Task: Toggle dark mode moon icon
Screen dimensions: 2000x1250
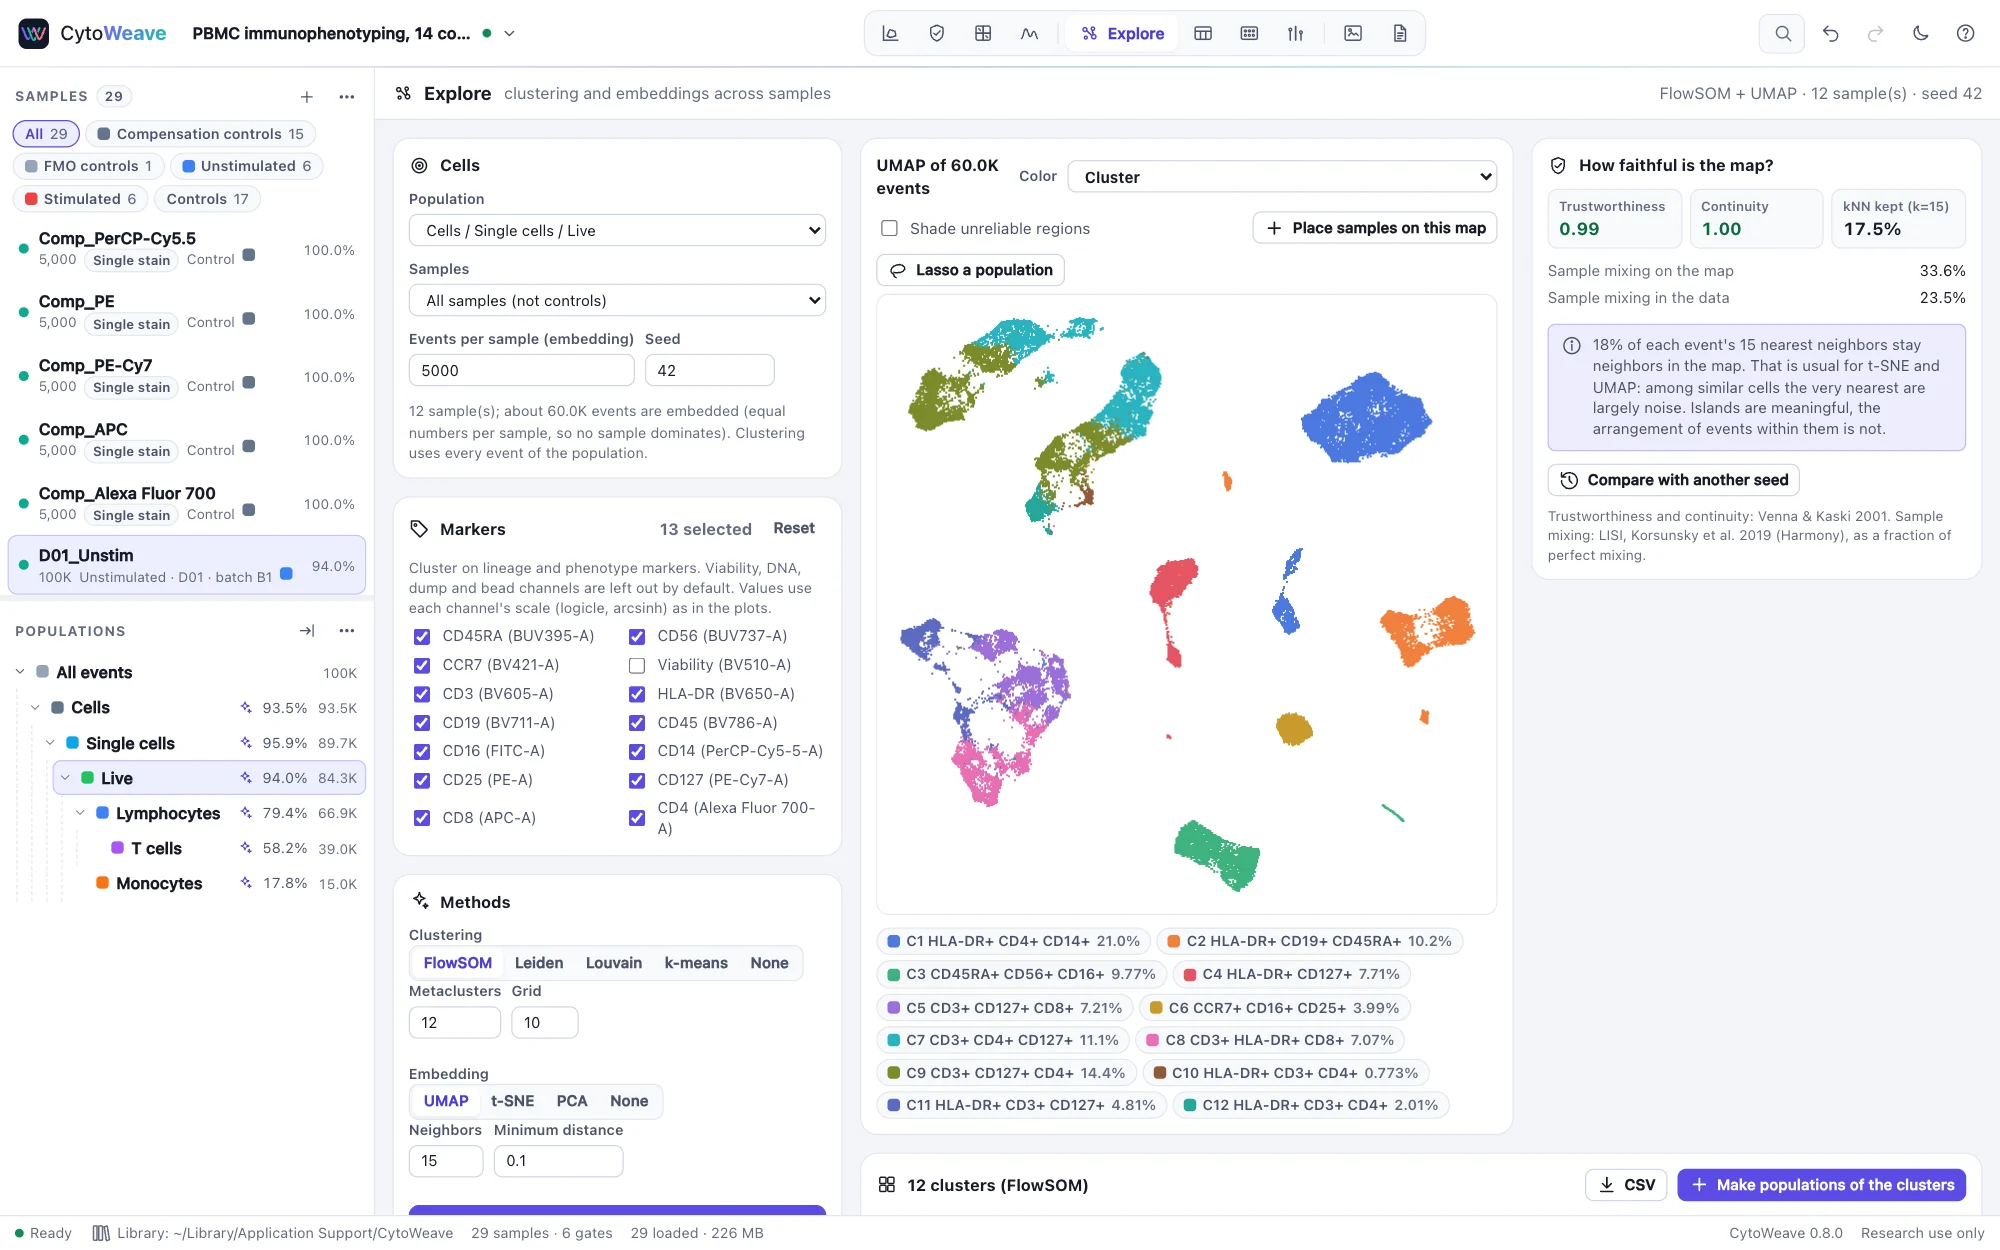Action: (1920, 34)
